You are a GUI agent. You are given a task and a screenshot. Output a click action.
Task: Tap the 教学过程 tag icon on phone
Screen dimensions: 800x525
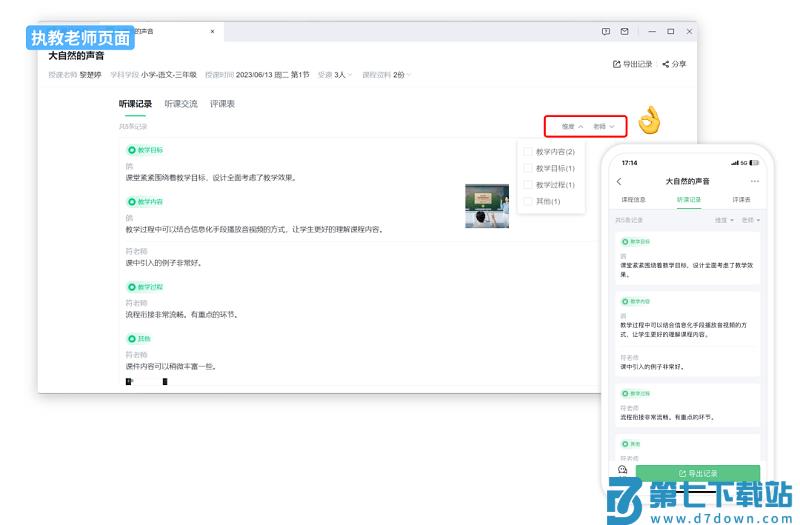click(625, 393)
